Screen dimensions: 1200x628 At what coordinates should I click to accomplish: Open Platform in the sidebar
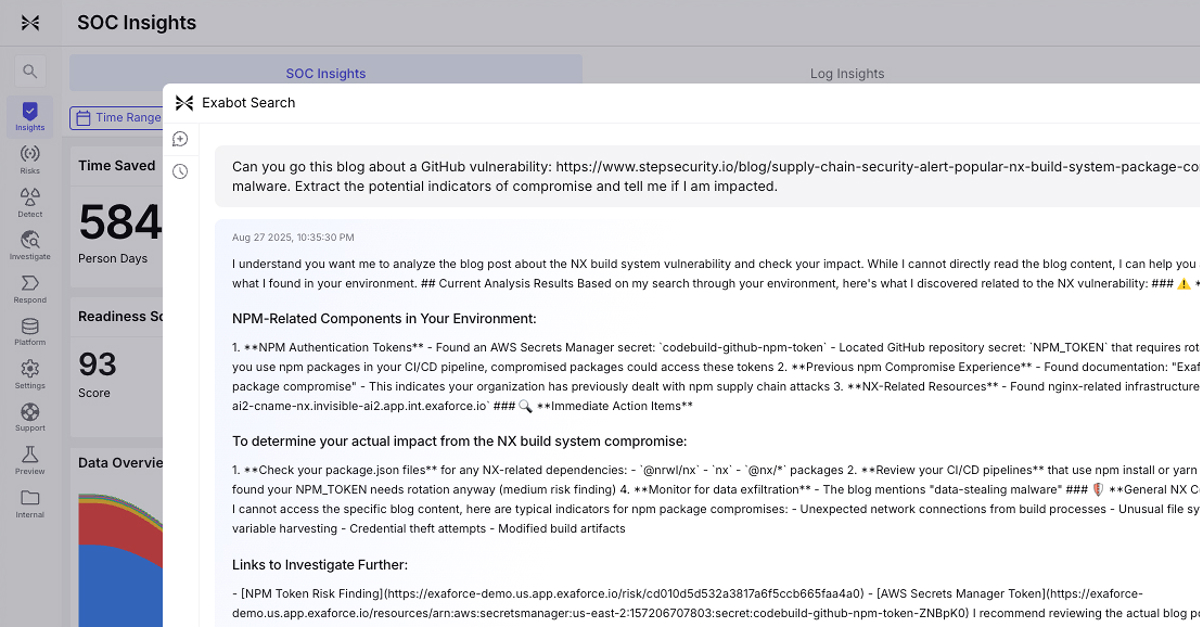[30, 332]
